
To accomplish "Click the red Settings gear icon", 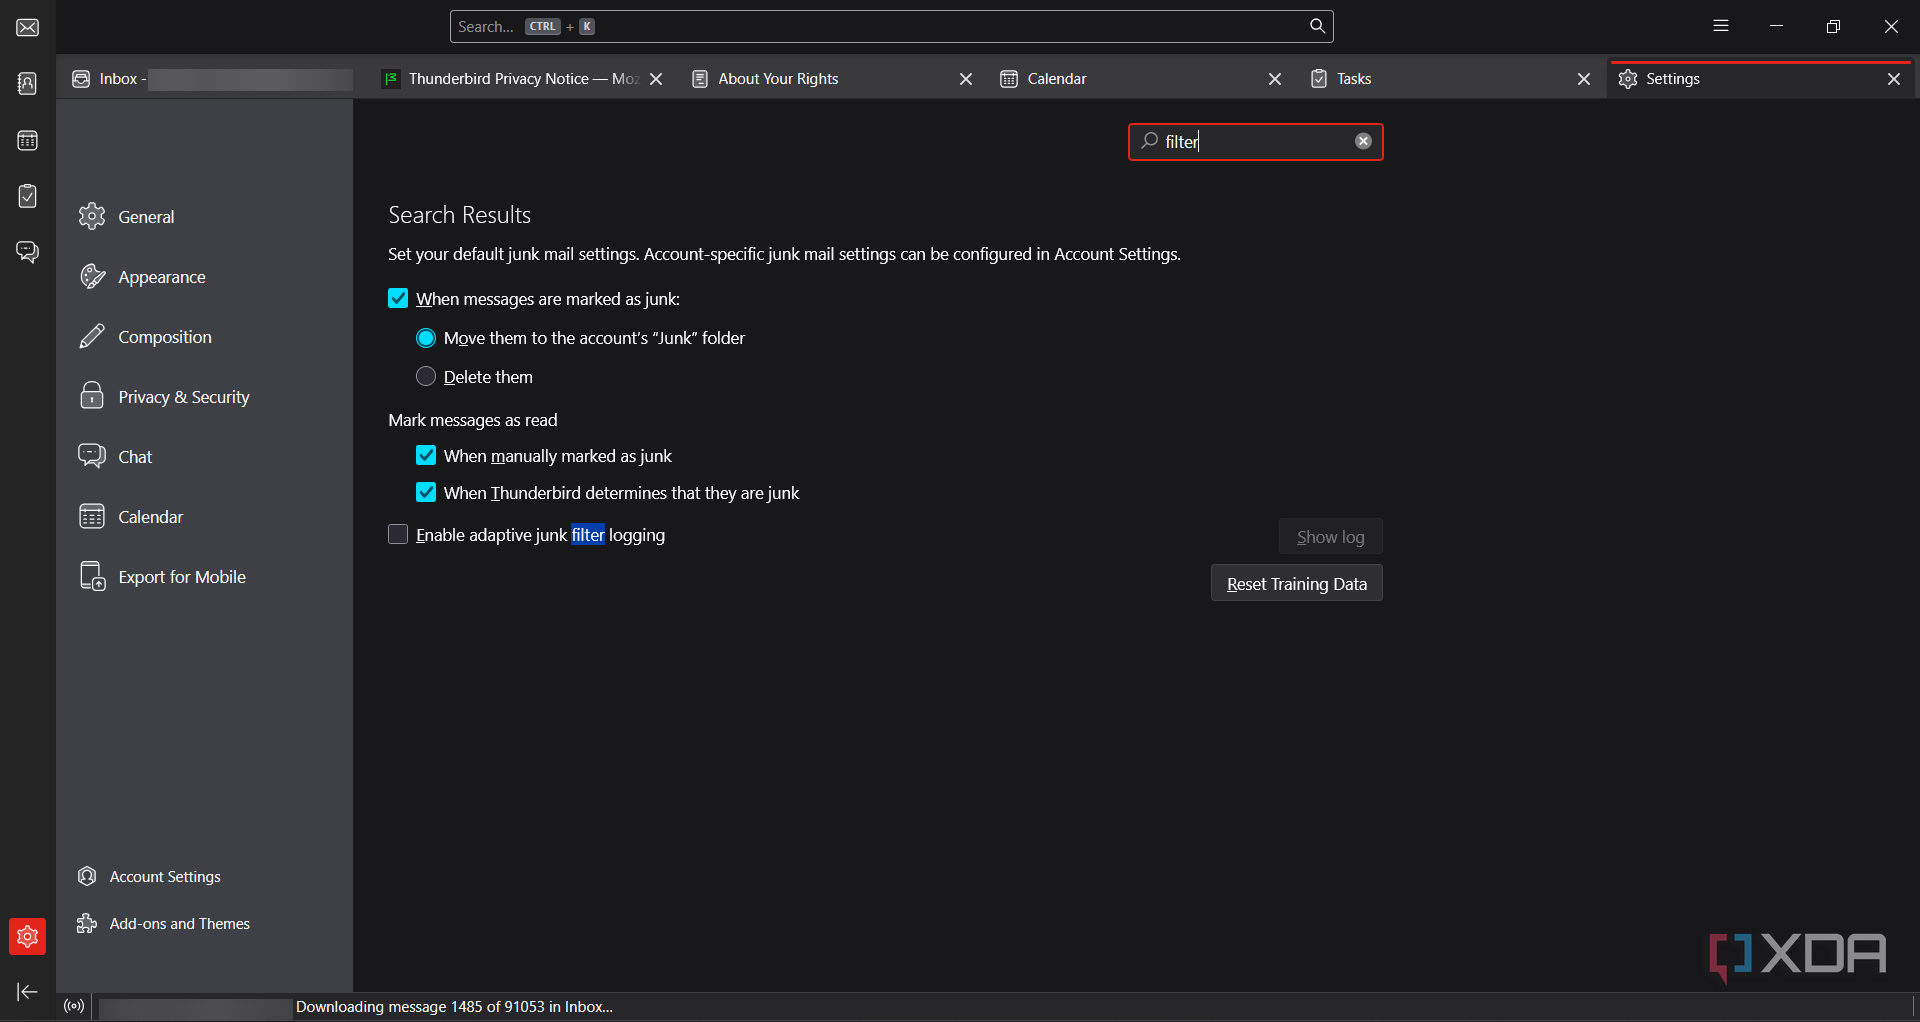I will pos(28,936).
